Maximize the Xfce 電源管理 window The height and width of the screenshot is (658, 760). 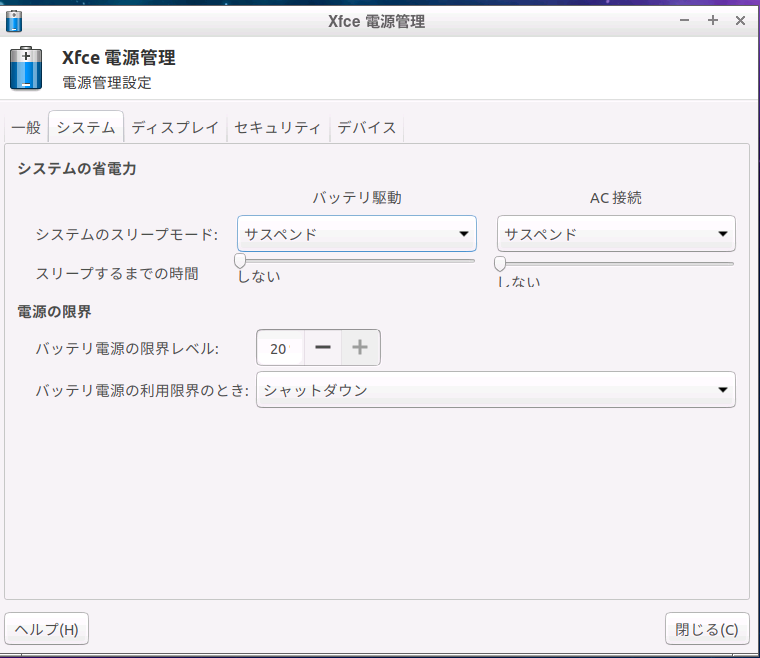coord(712,20)
